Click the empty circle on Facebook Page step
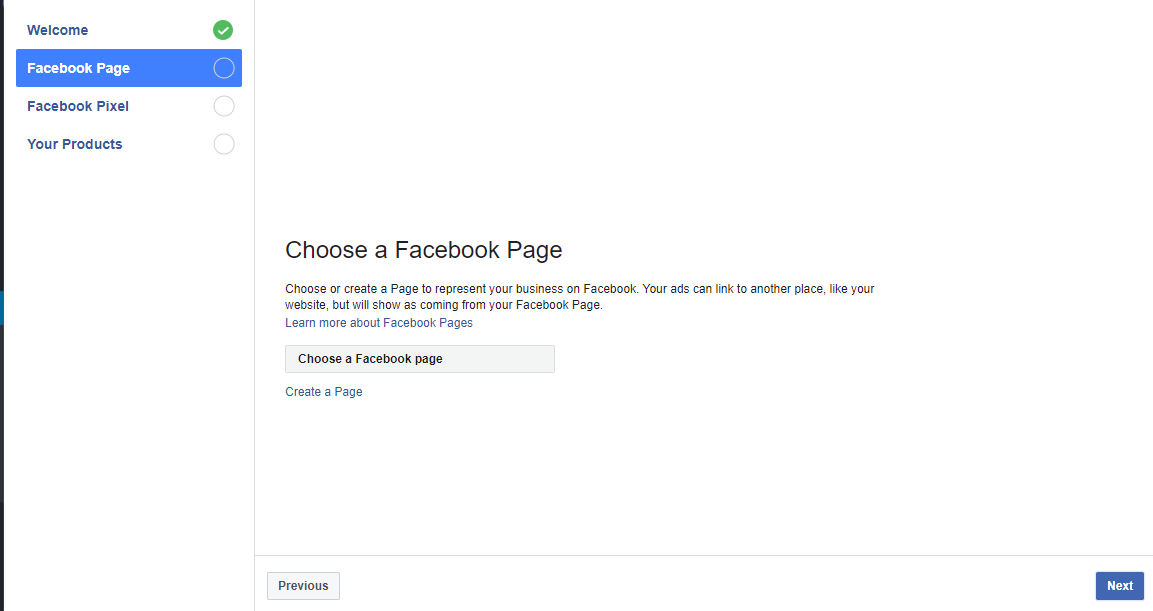 [x=224, y=68]
